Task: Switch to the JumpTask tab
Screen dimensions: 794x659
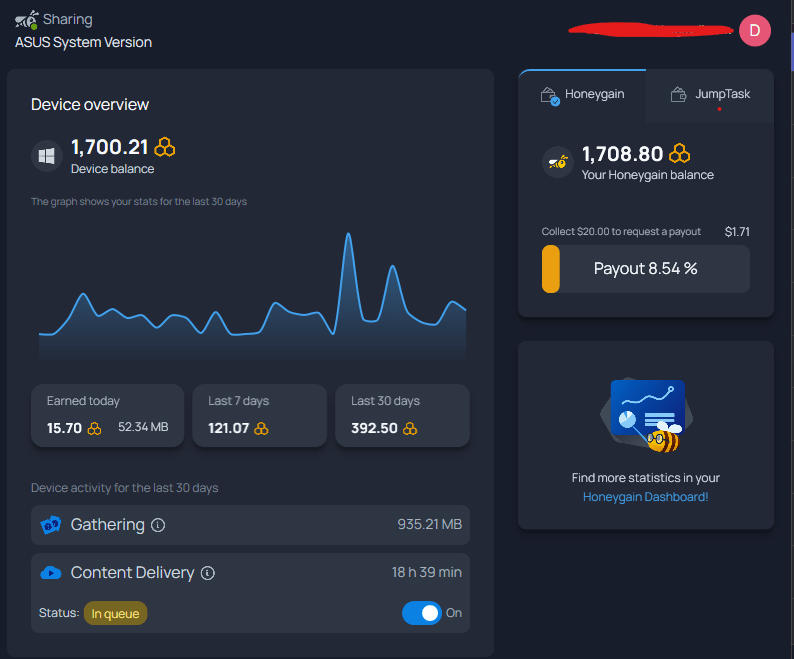Action: coord(710,95)
